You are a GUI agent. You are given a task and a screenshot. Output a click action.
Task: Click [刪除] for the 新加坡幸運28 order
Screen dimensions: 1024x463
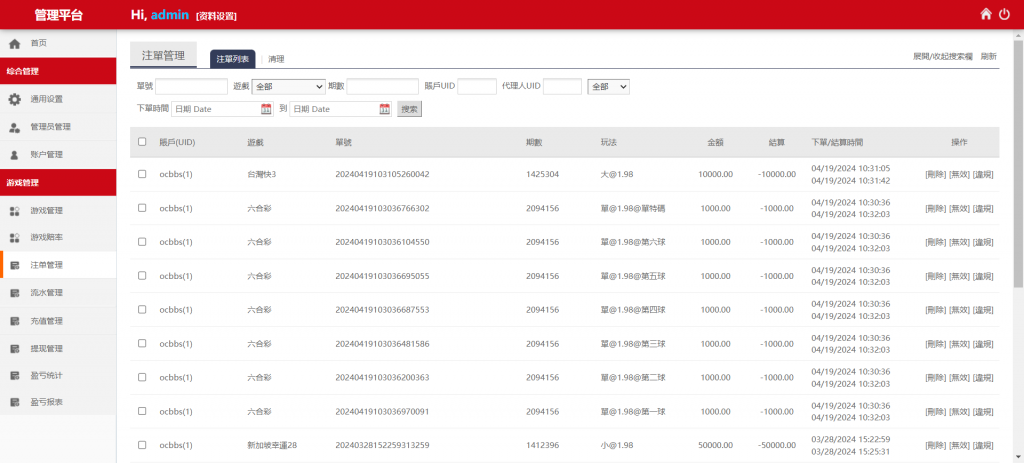pos(935,445)
